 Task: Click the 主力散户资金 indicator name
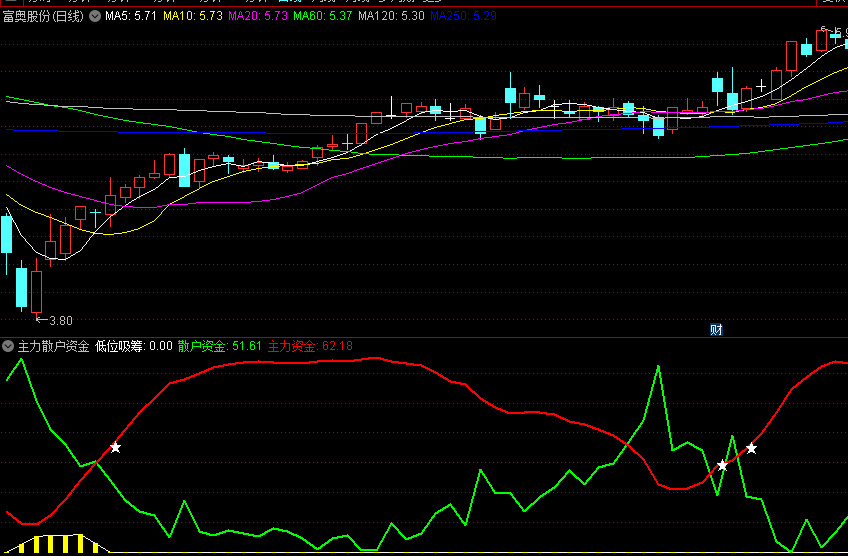(54, 346)
